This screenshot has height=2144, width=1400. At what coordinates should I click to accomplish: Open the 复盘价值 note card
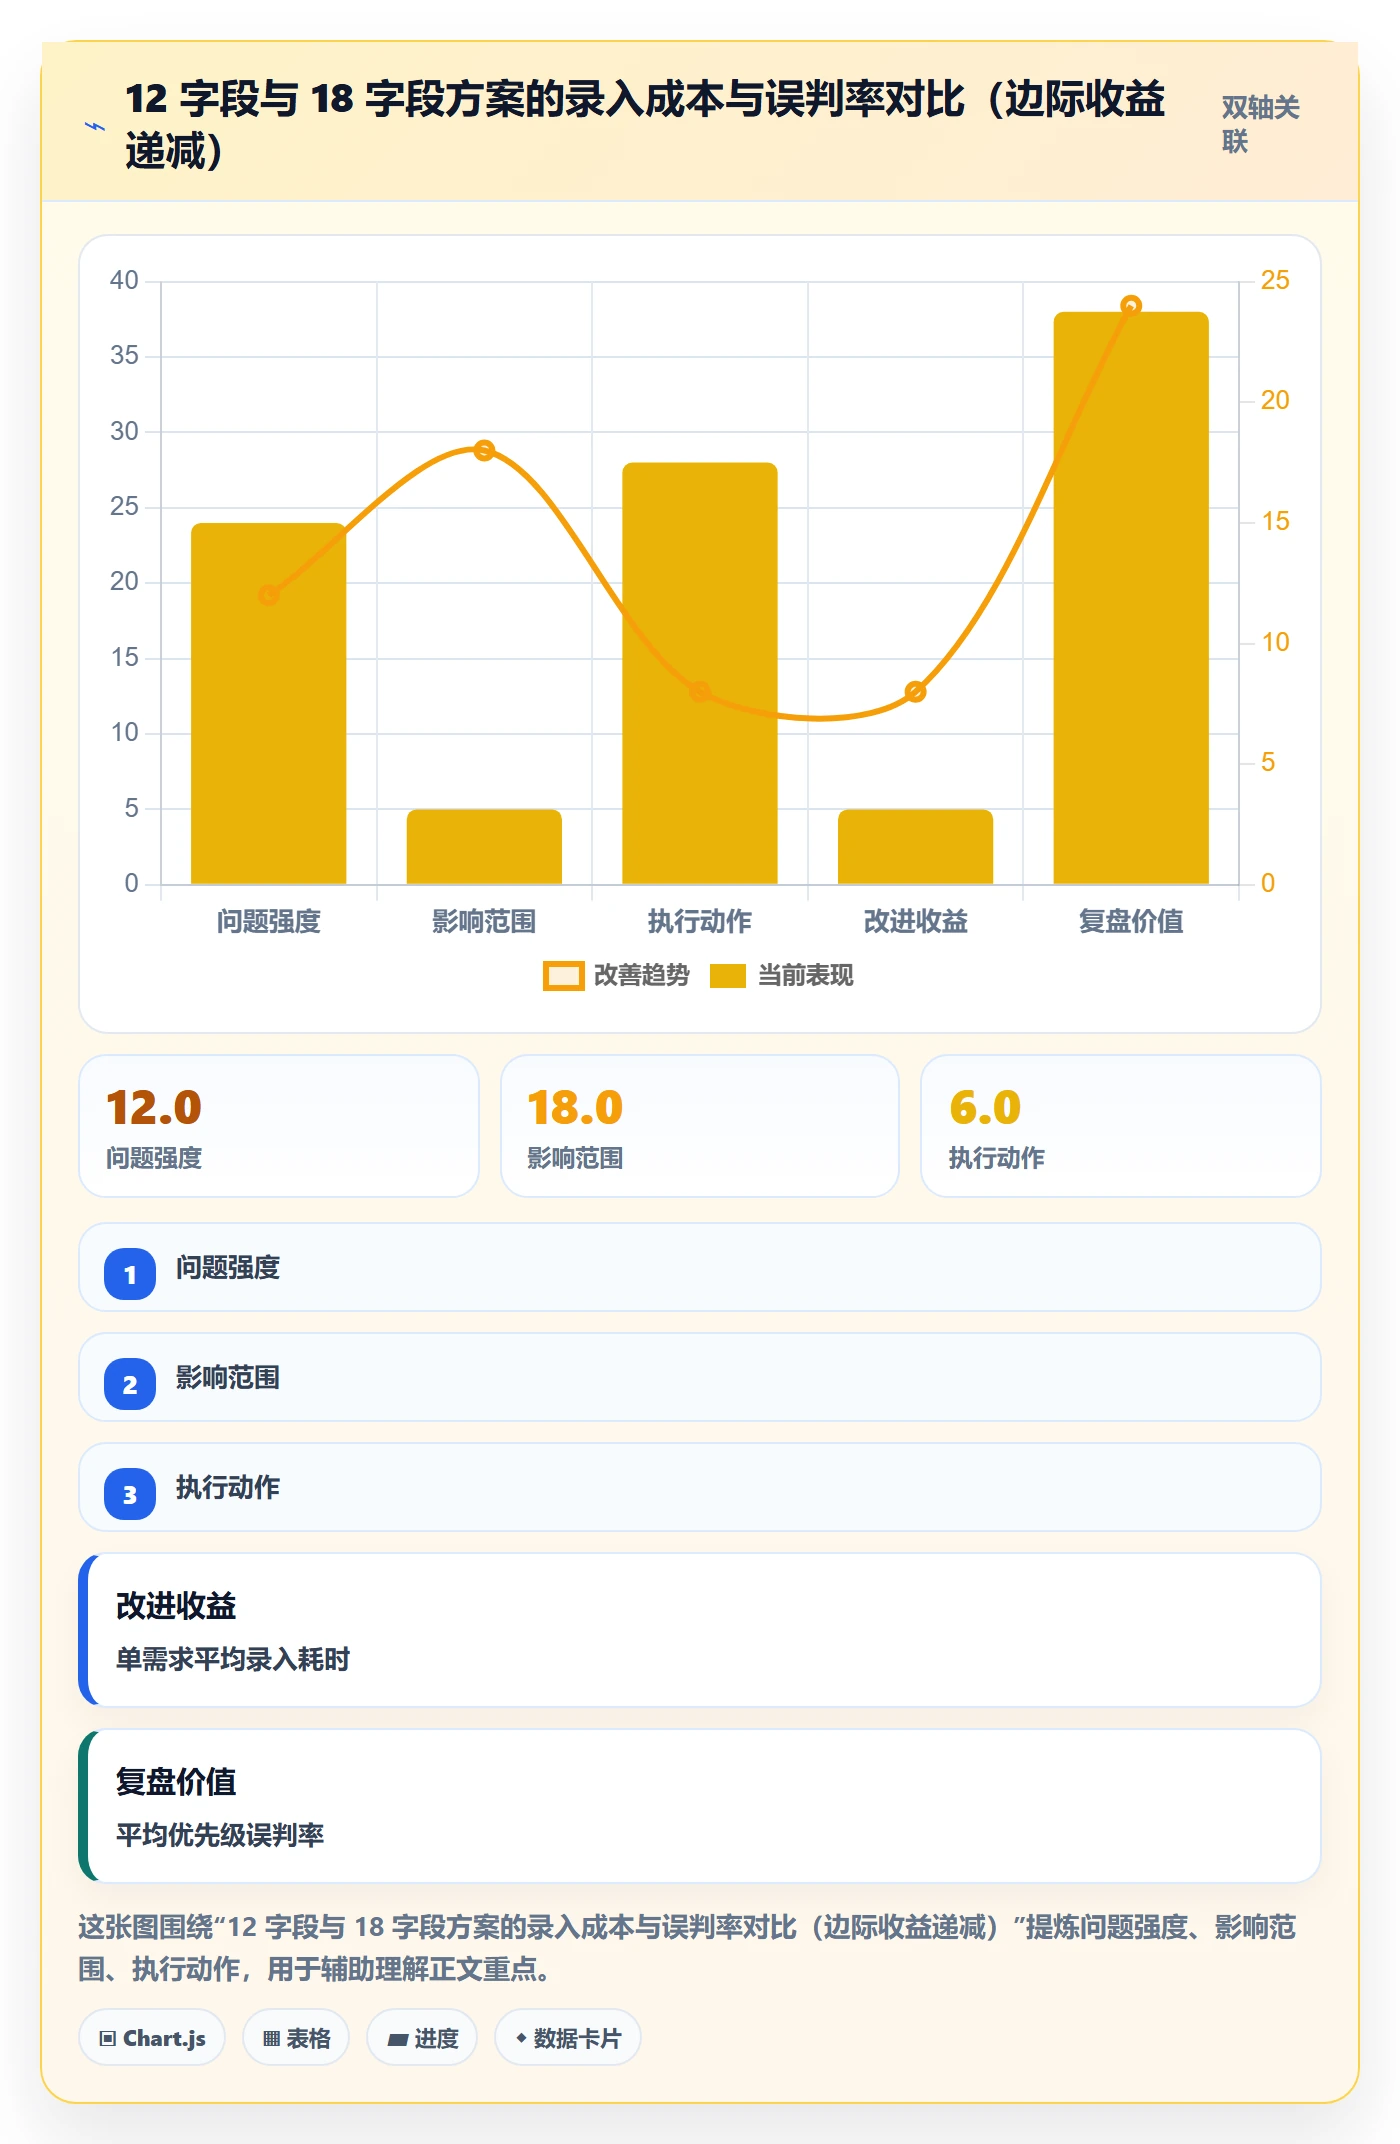click(x=700, y=1806)
